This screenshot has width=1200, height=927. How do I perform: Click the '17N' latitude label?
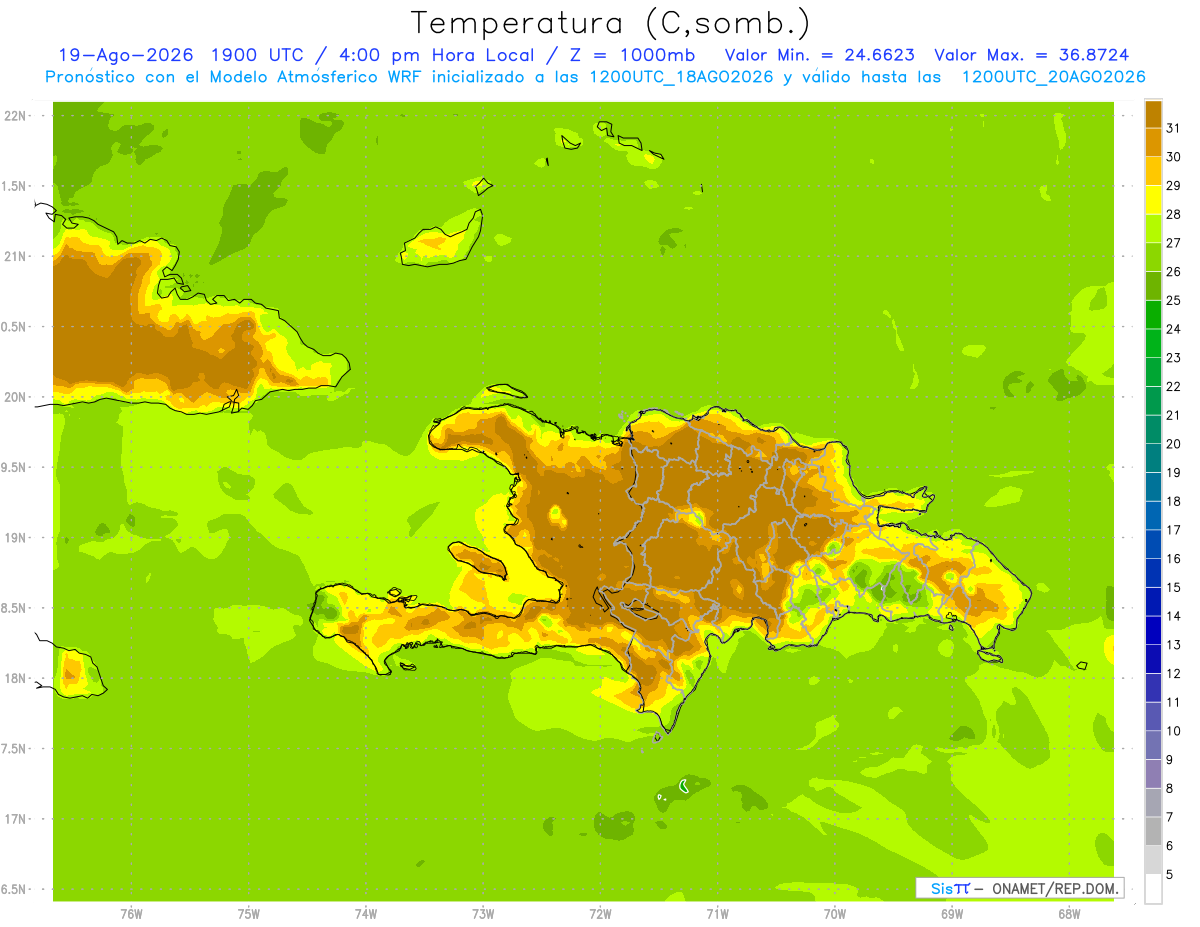[15, 819]
